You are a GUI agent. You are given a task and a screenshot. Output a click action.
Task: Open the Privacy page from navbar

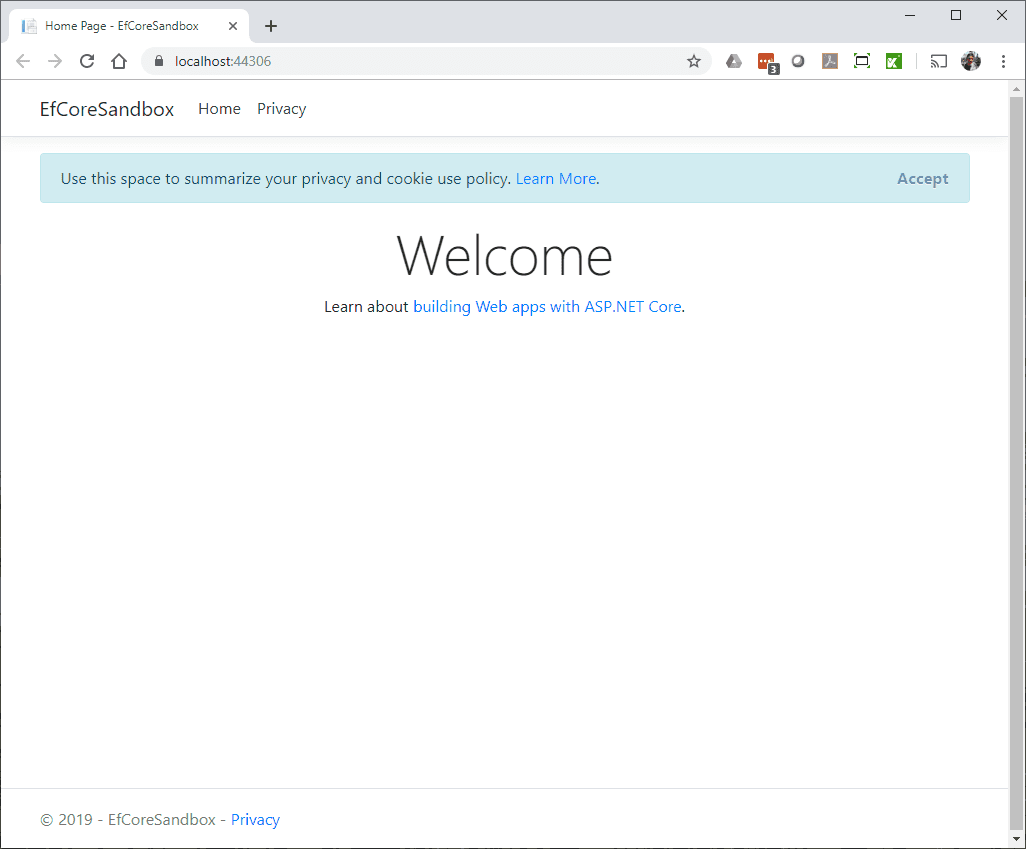[281, 109]
